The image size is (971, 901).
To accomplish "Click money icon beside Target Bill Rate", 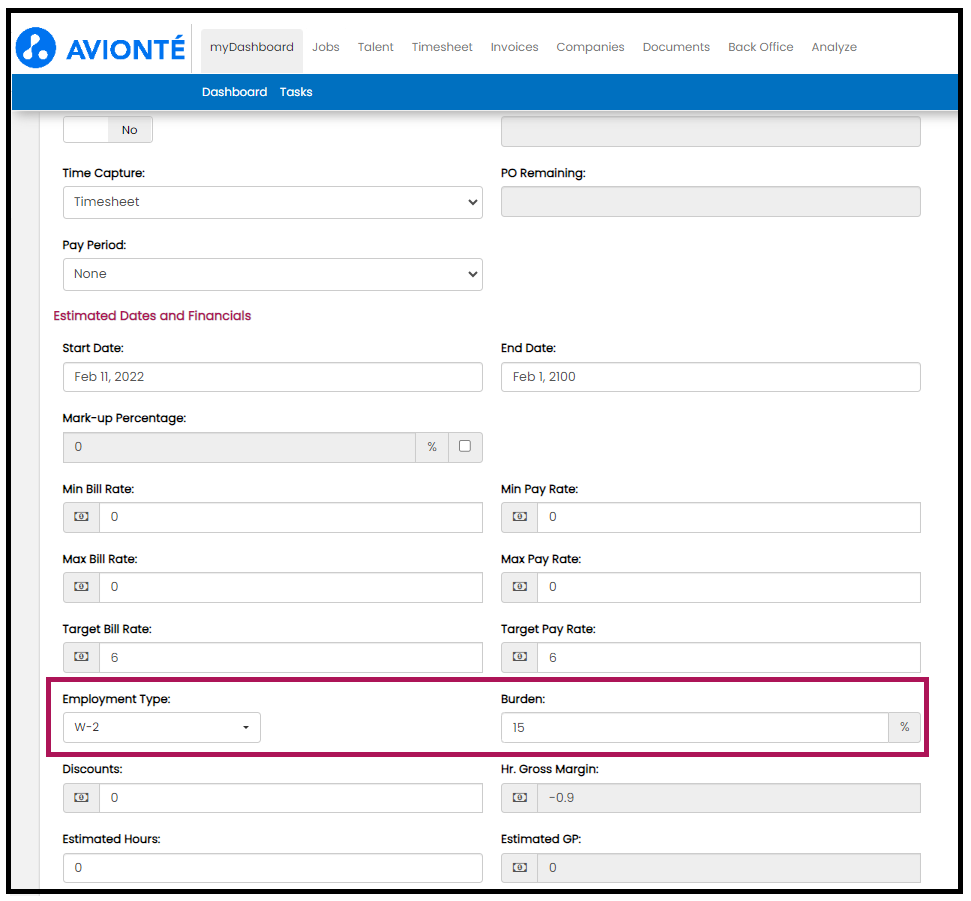I will click(x=81, y=657).
